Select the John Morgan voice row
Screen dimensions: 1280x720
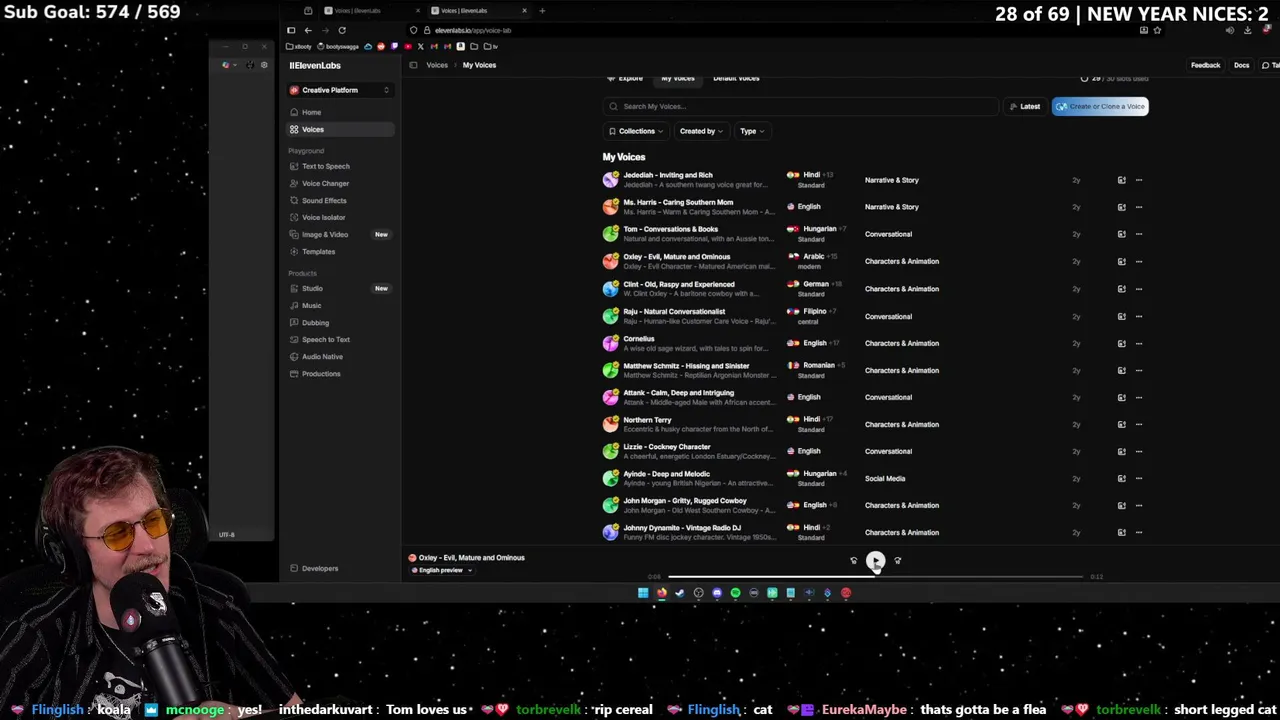tap(875, 505)
